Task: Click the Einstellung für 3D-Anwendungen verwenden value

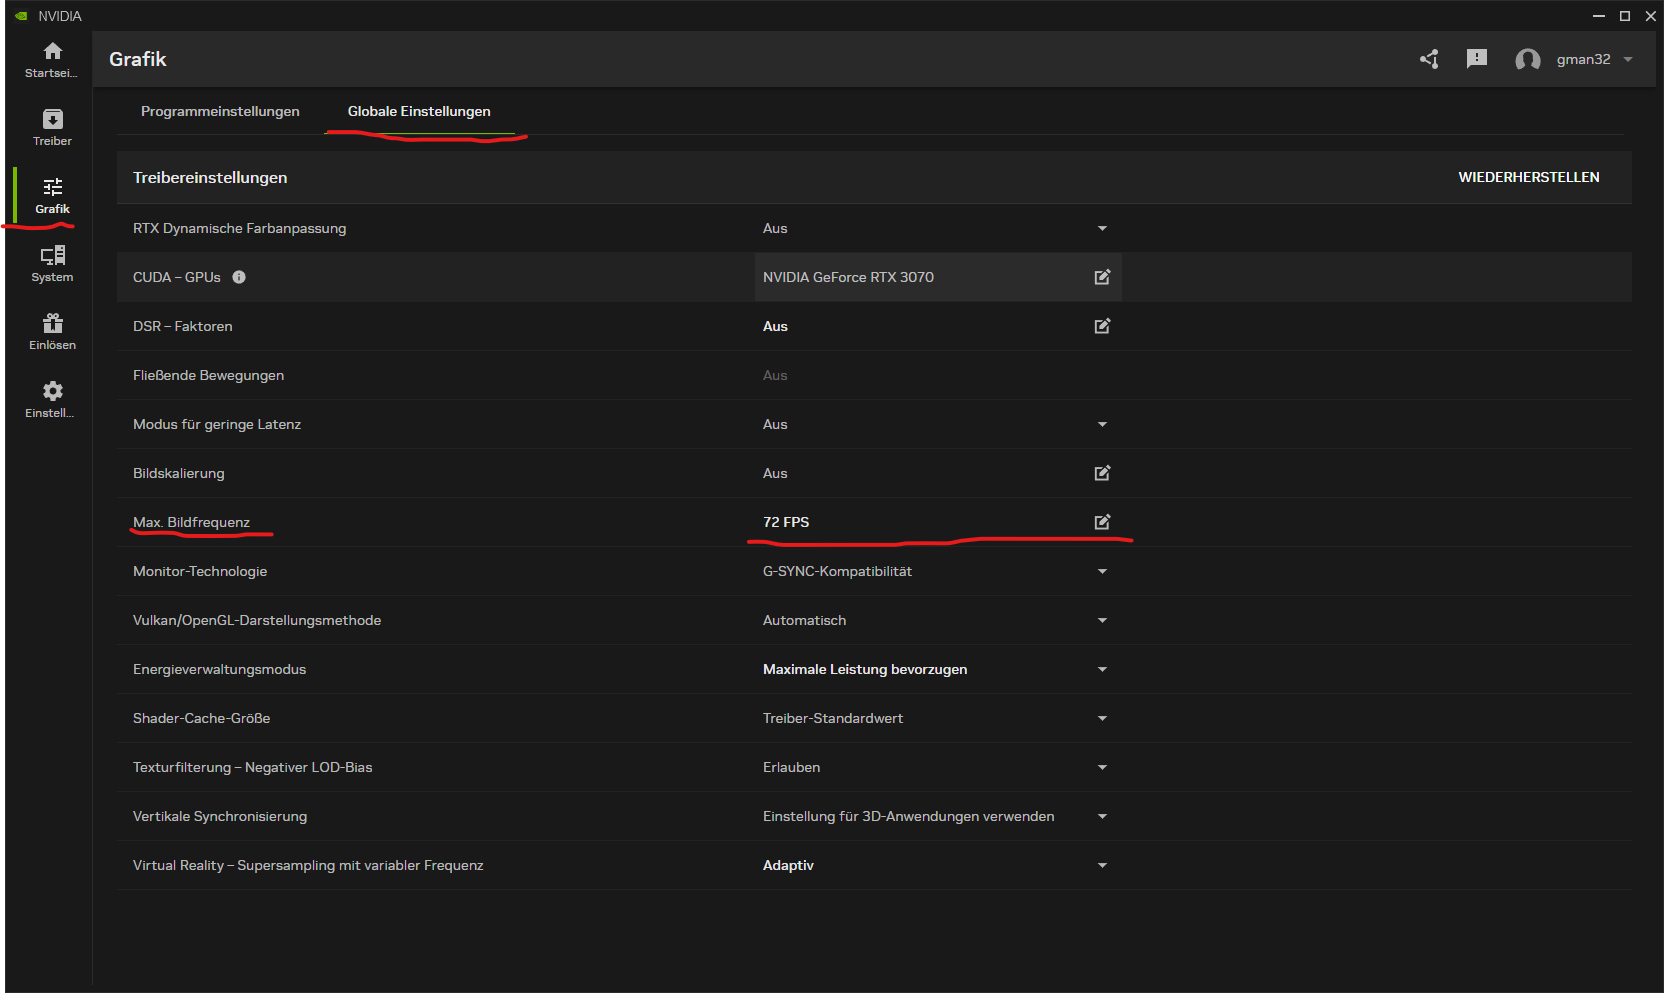Action: tap(908, 816)
